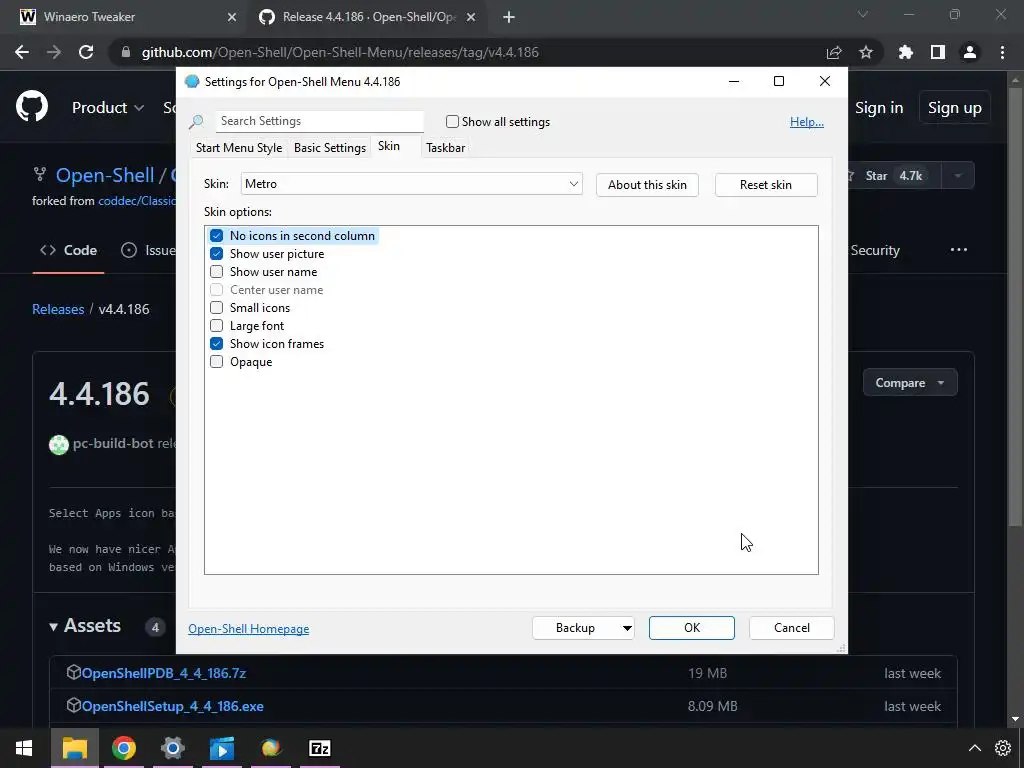This screenshot has width=1024, height=768.
Task: Open a new Chrome tab
Action: point(509,17)
